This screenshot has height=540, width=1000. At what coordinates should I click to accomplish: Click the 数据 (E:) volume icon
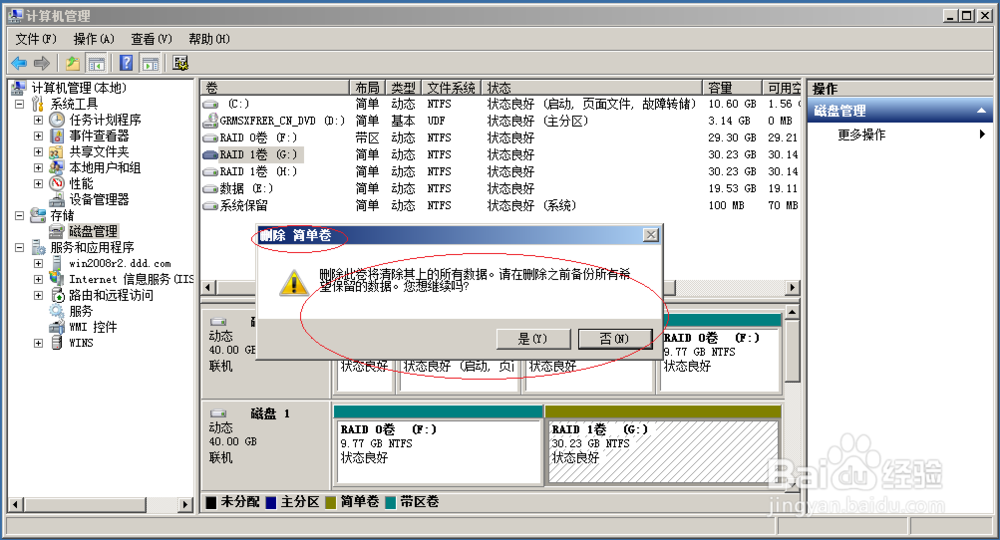click(x=210, y=189)
